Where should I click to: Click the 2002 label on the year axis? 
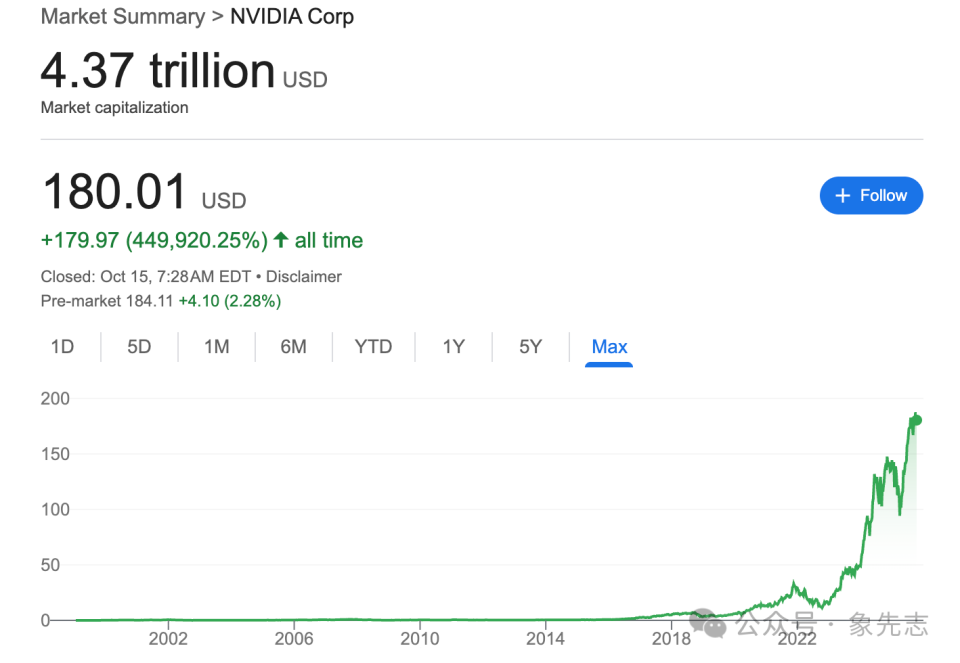point(169,638)
